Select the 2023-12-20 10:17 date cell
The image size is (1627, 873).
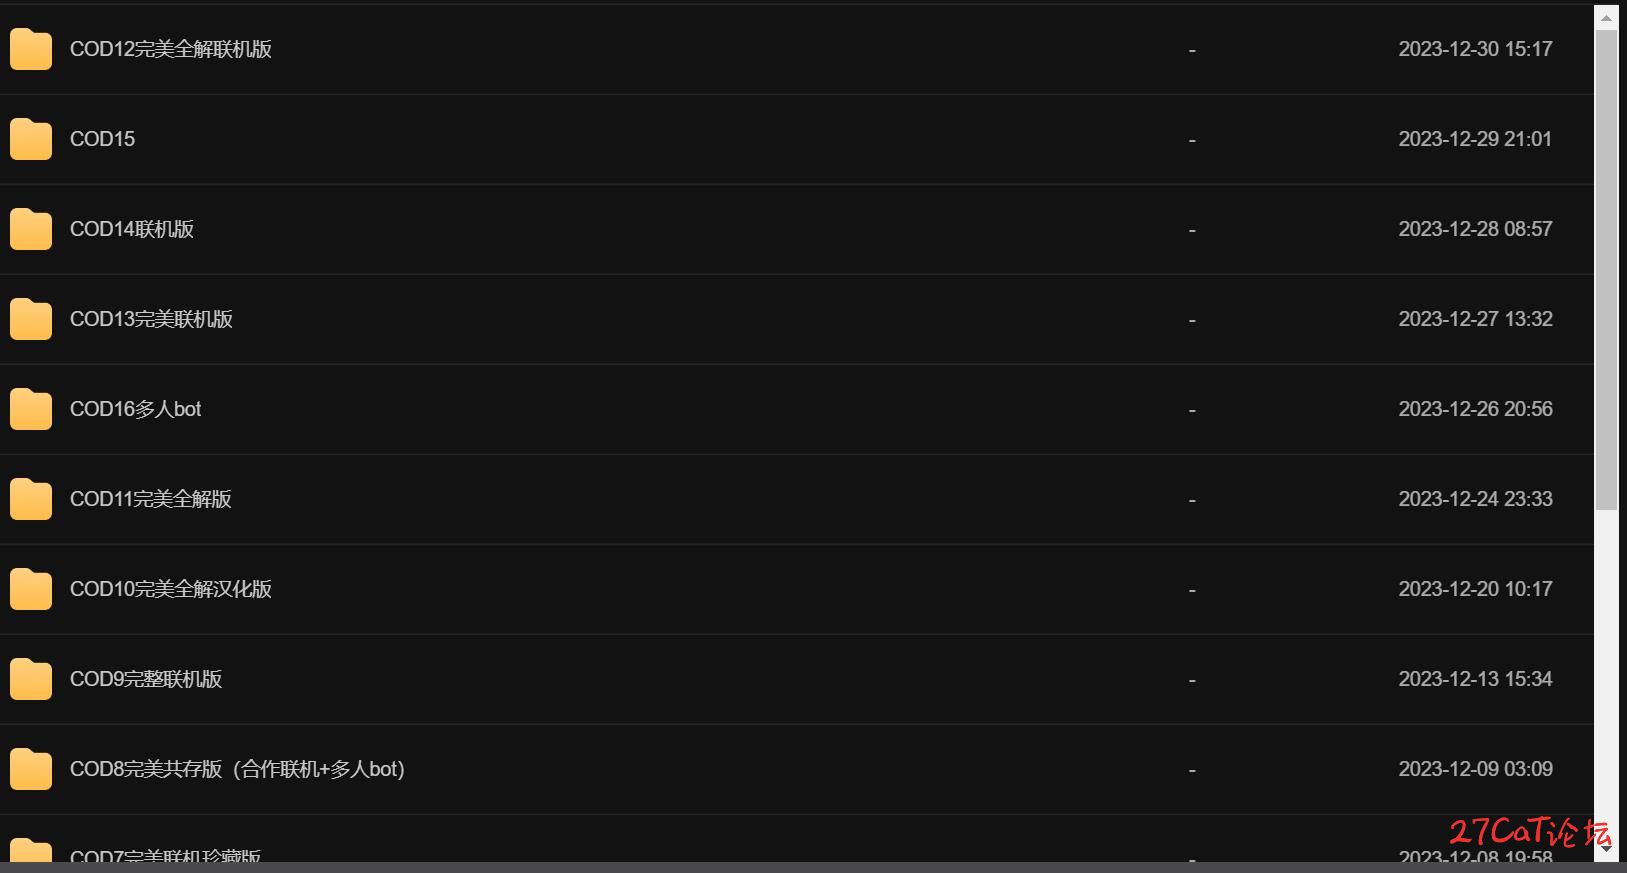[1475, 589]
